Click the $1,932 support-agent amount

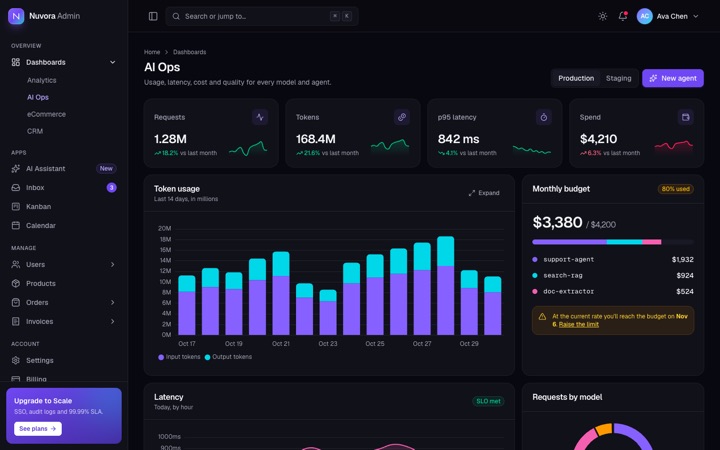682,259
